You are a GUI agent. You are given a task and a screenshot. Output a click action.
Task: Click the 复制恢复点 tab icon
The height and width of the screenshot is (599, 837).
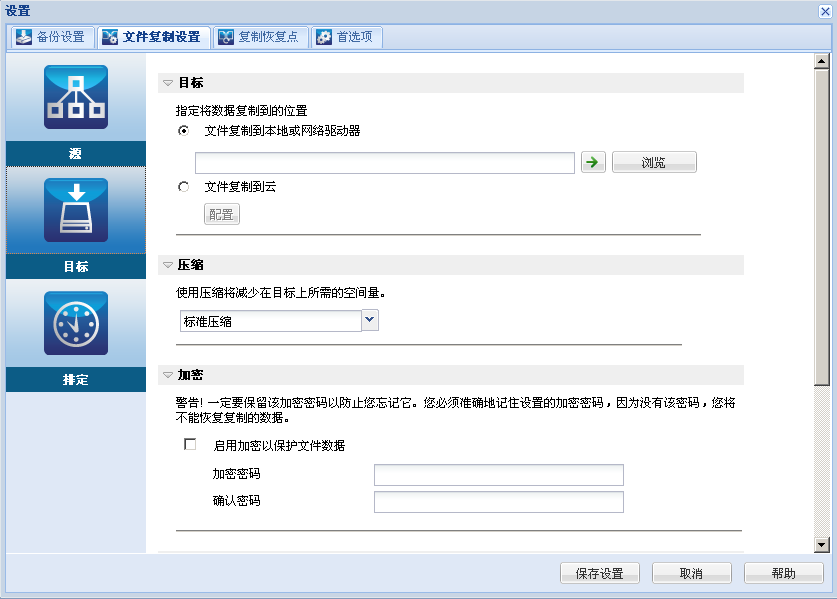[226, 37]
